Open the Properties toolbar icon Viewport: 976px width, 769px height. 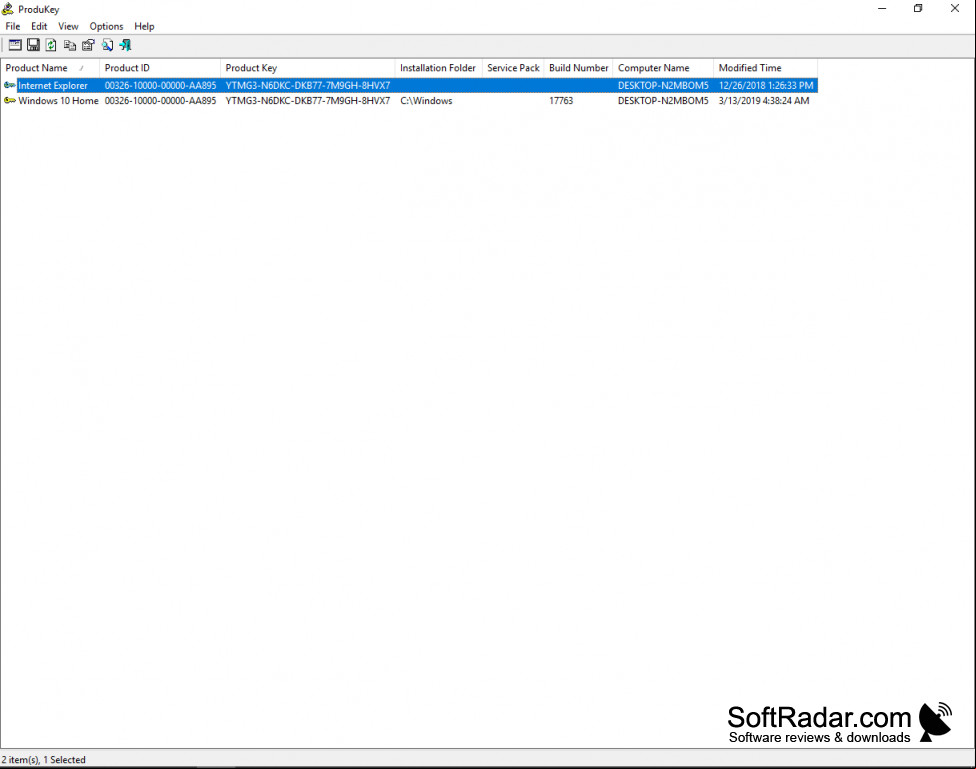[x=88, y=45]
